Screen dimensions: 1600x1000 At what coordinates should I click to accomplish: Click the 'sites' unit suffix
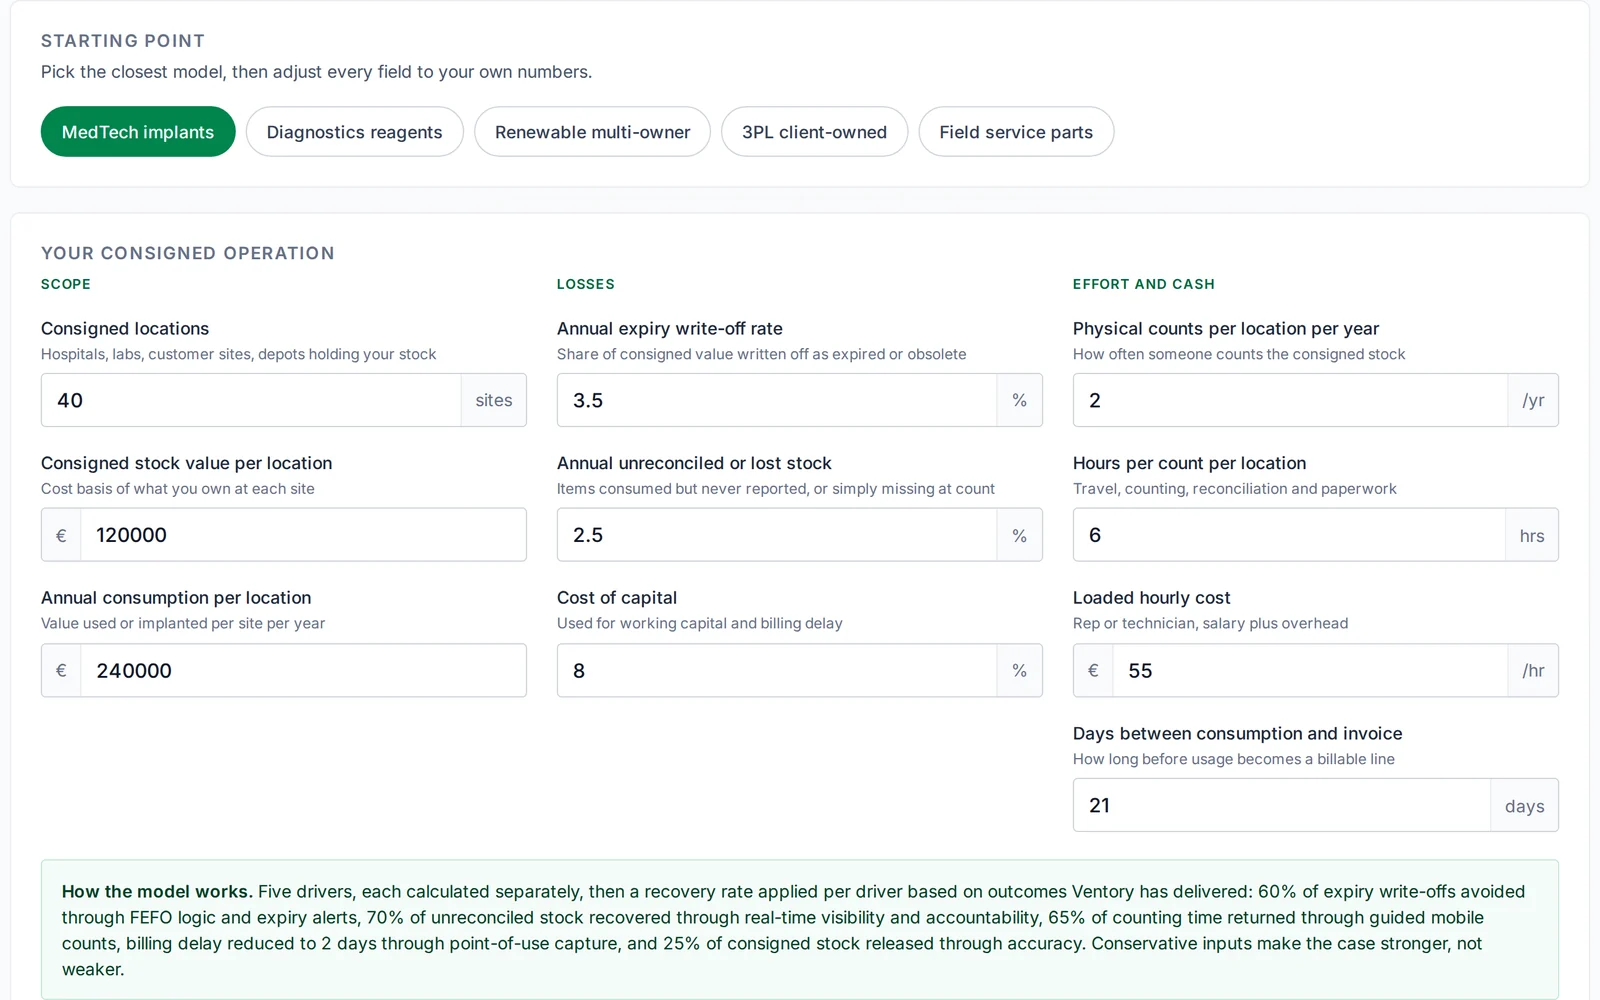(x=494, y=400)
